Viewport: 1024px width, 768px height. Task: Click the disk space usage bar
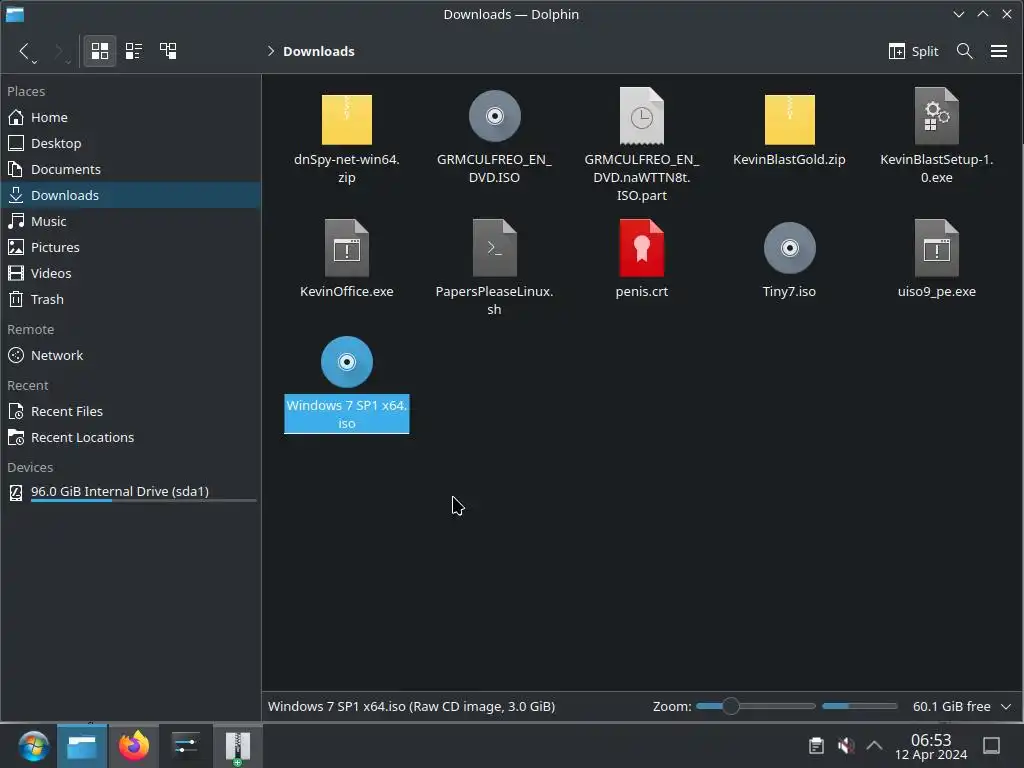coord(859,706)
